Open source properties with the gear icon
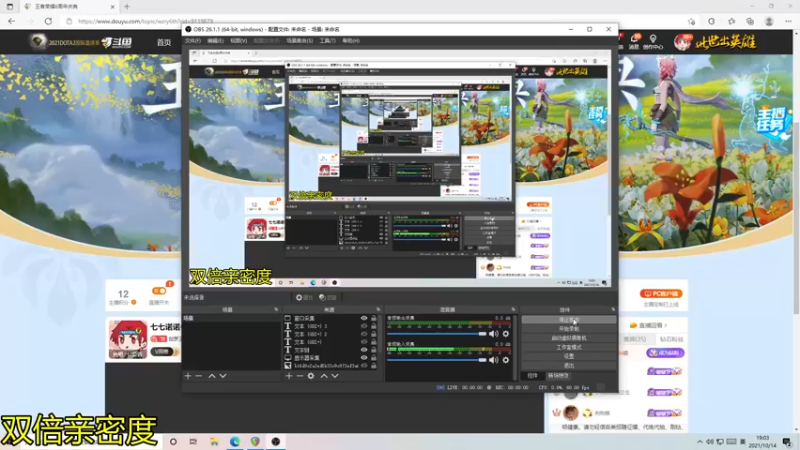The image size is (800, 450). pos(311,376)
